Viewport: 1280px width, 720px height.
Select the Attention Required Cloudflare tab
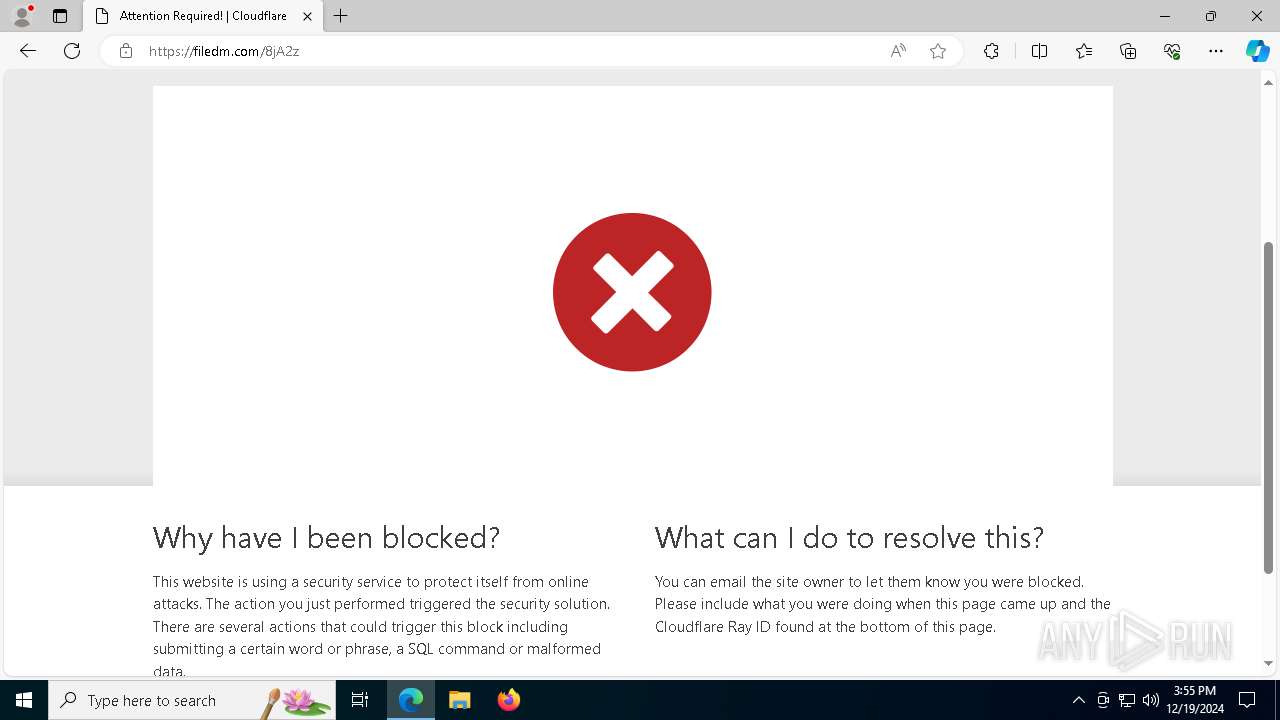click(202, 16)
